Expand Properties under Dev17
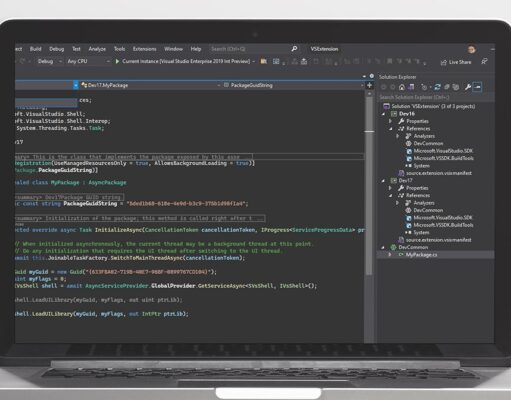This screenshot has width=511, height=400. (391, 188)
